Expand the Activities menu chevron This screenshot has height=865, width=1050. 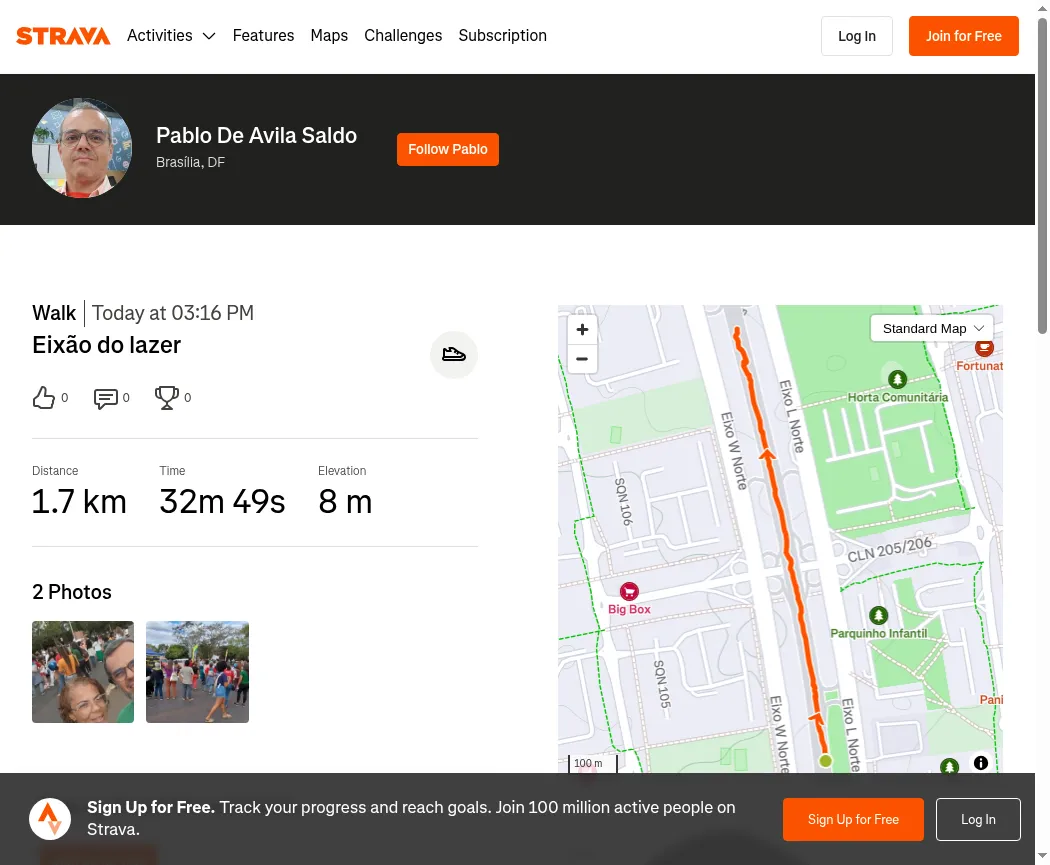209,36
